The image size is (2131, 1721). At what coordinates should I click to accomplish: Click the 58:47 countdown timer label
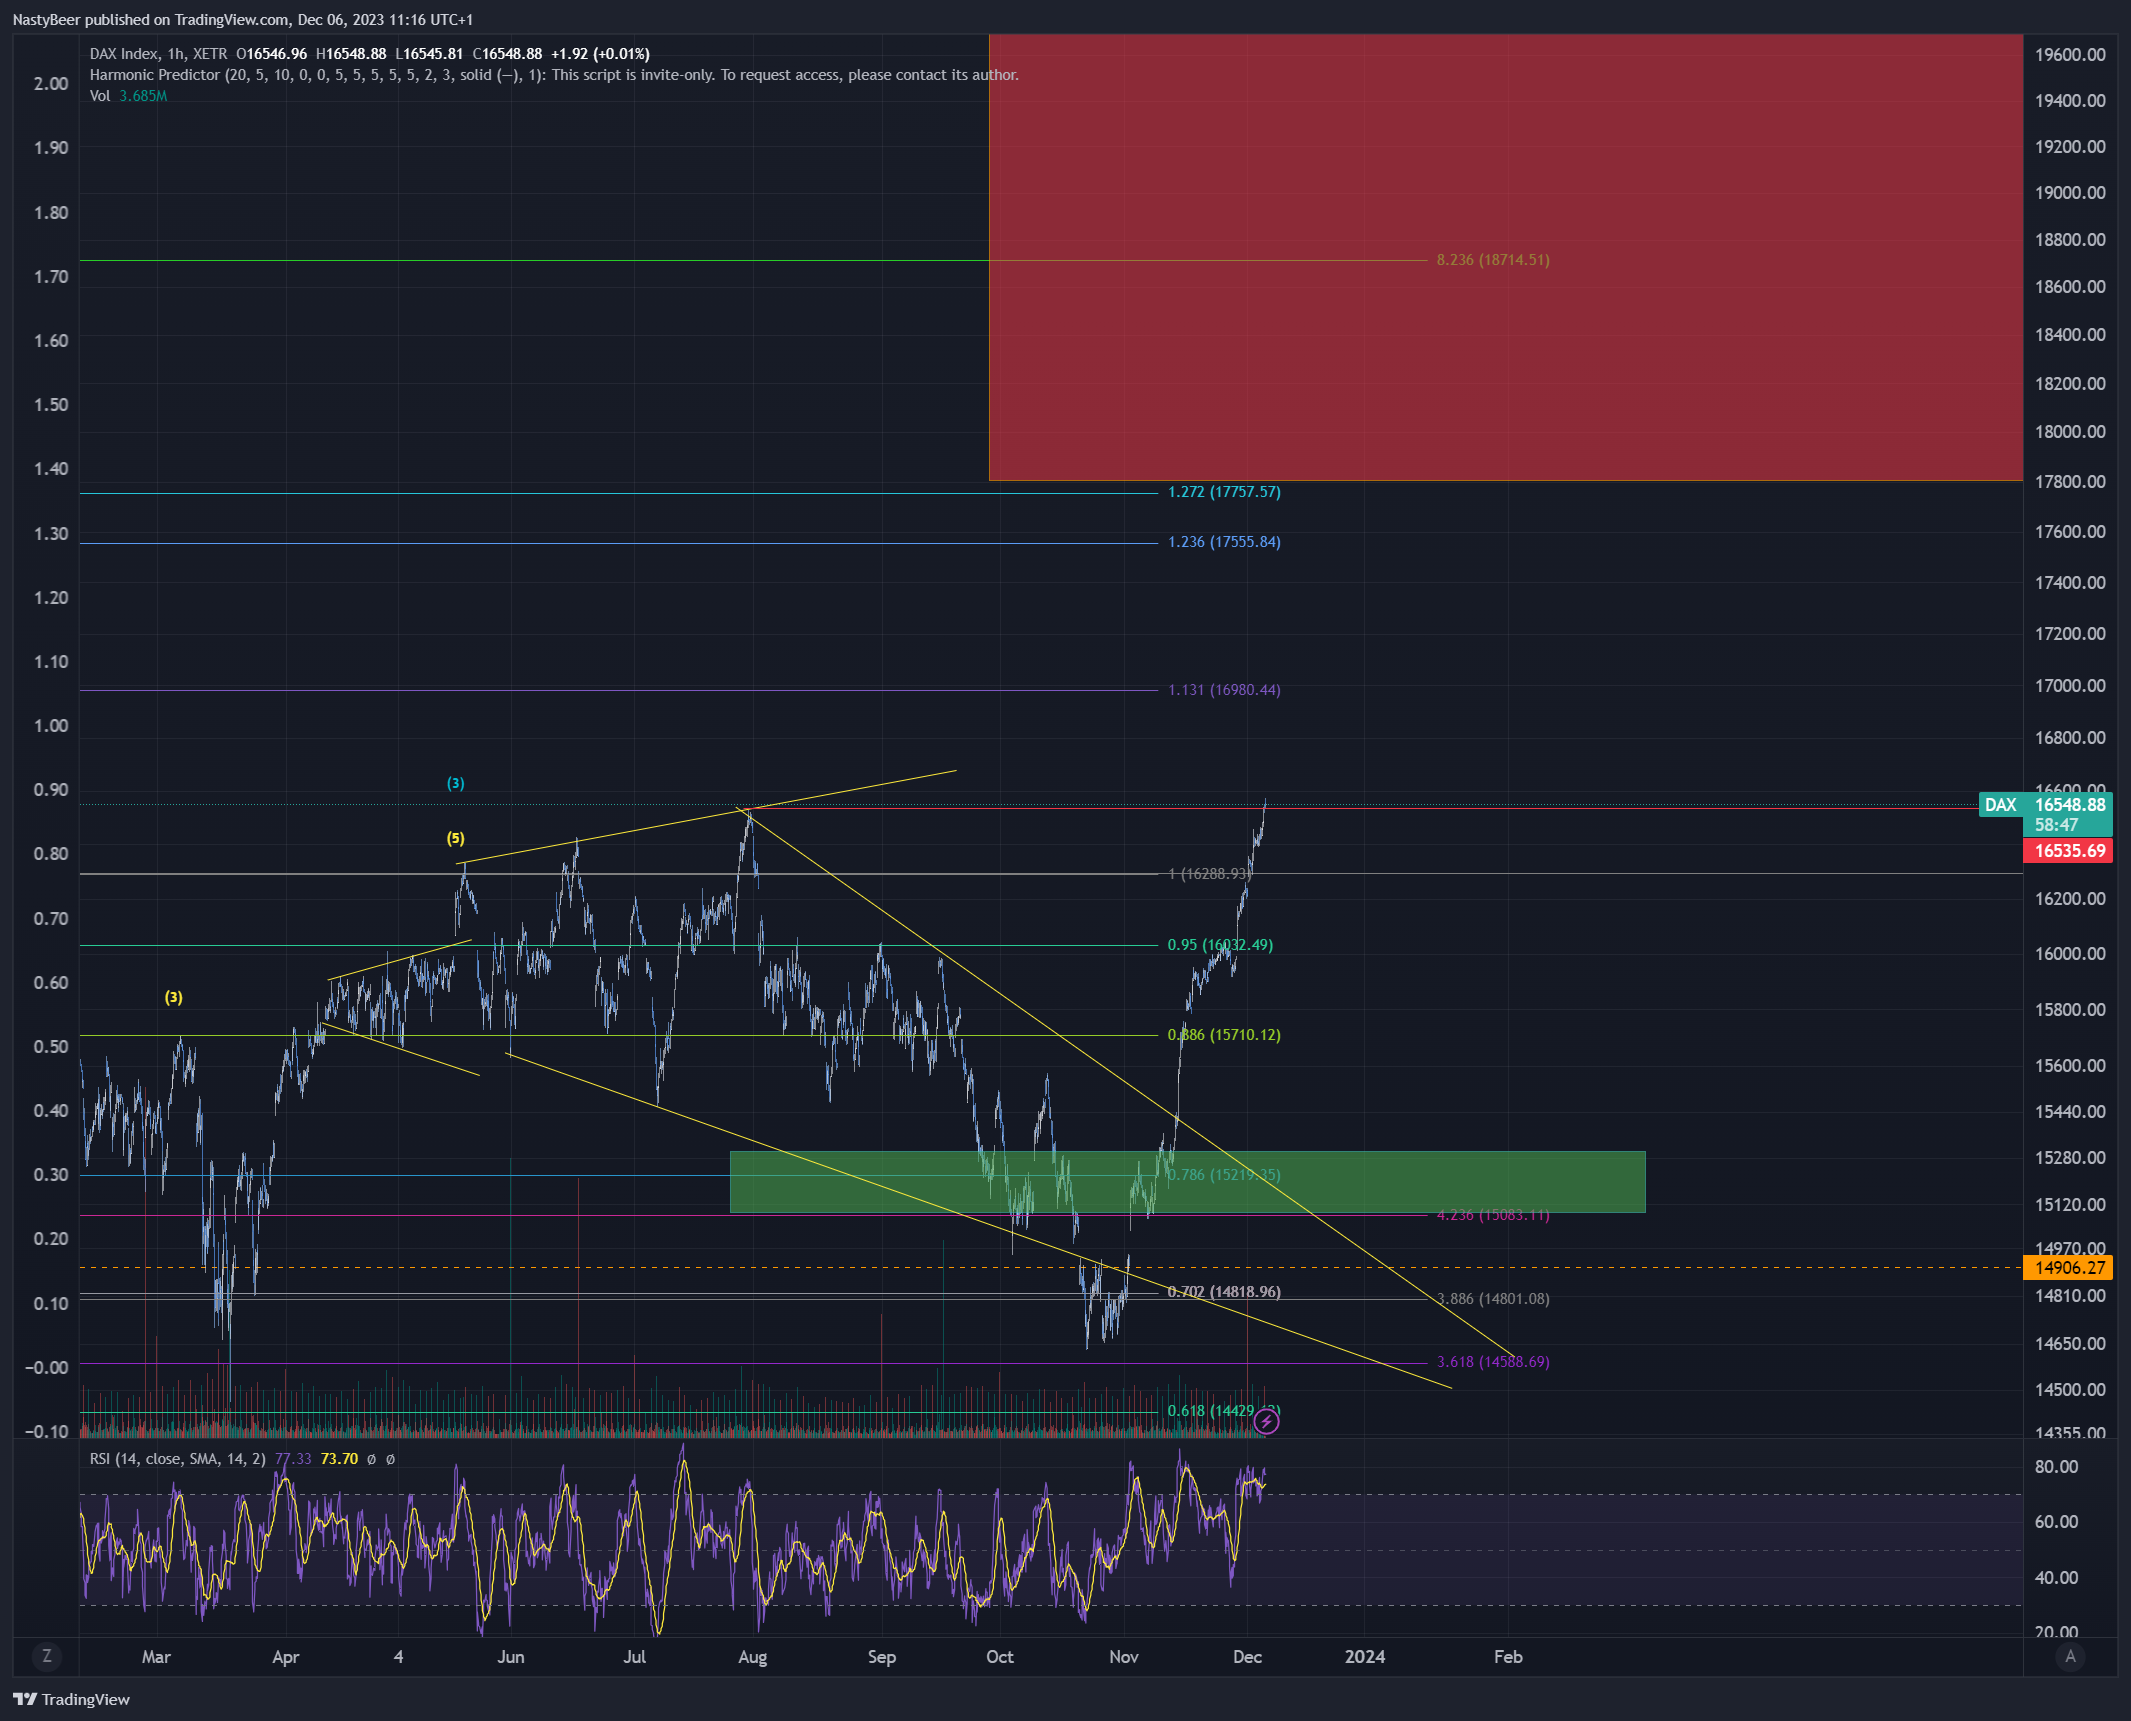[x=2056, y=825]
